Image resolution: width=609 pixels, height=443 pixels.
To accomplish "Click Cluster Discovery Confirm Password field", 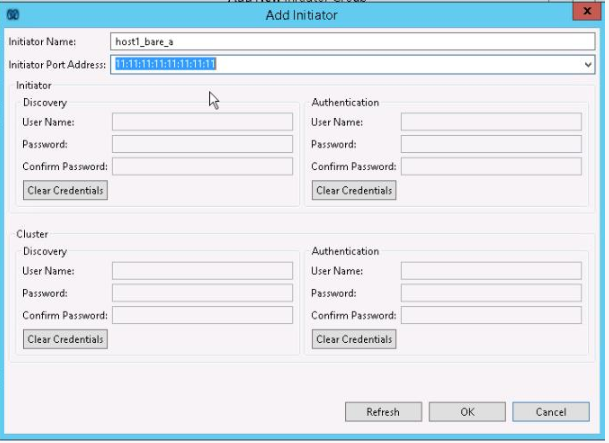I will (202, 315).
